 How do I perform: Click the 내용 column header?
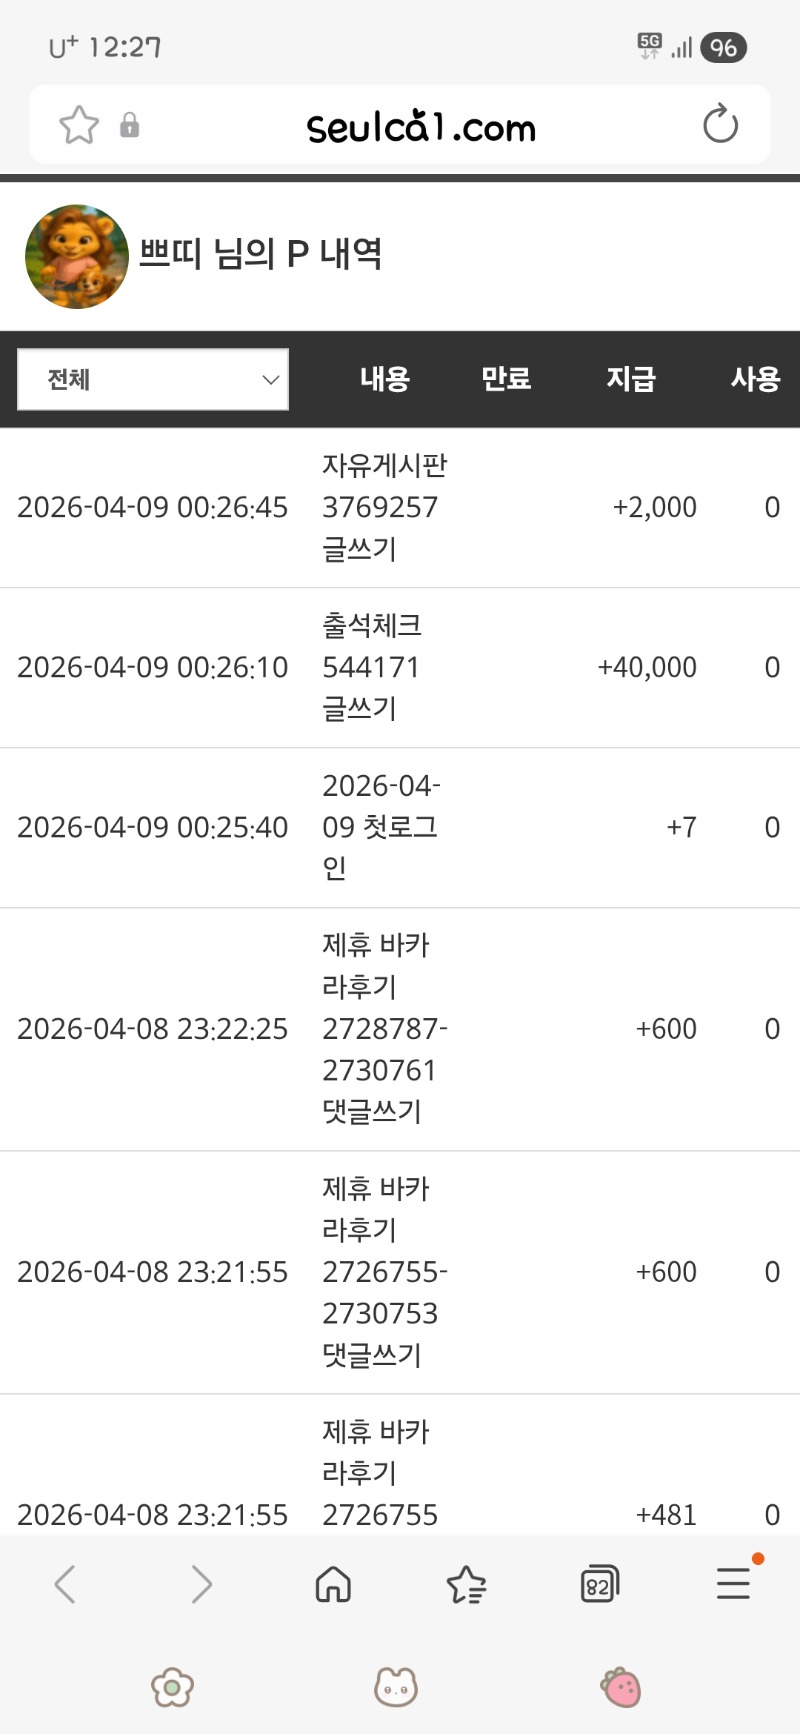(x=385, y=379)
